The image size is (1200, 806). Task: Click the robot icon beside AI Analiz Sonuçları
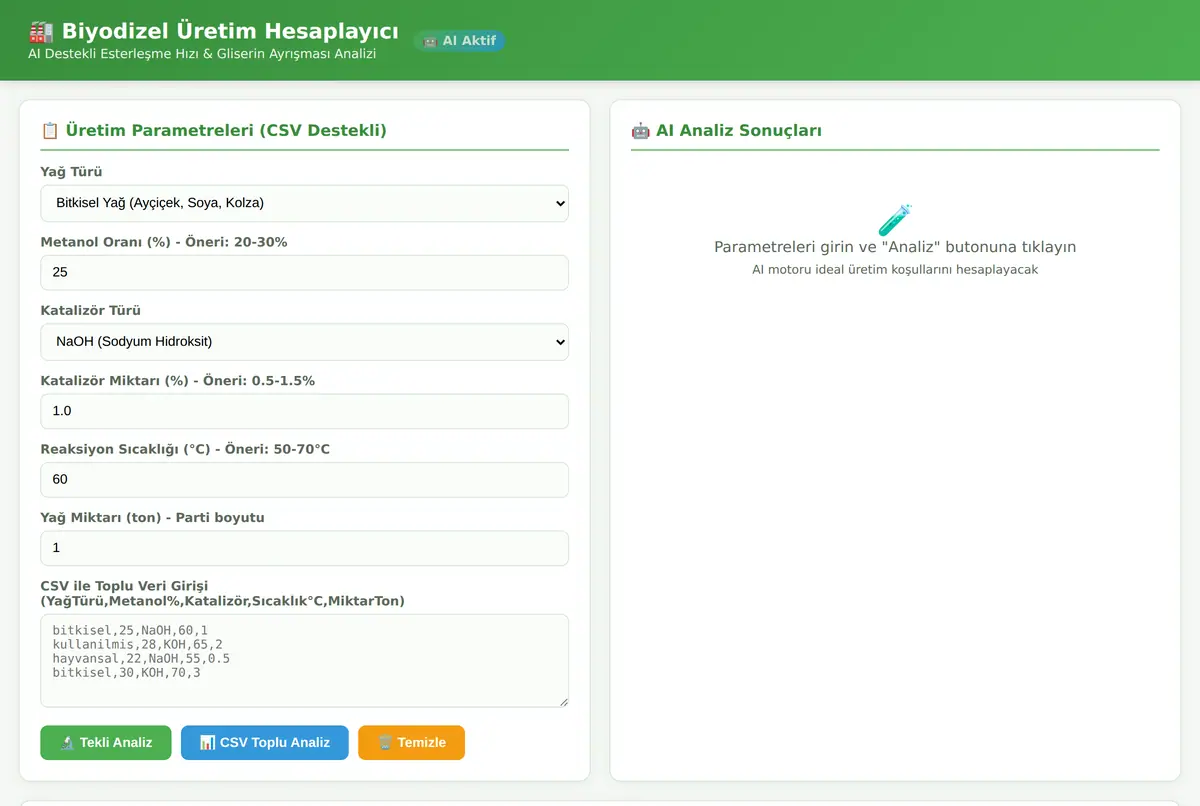click(x=640, y=130)
